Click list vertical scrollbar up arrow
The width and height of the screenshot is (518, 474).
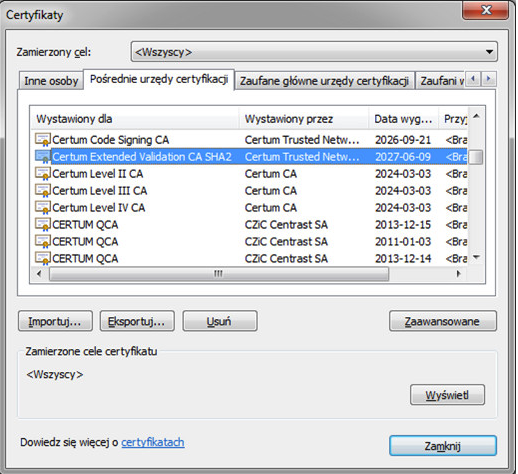tap(476, 116)
